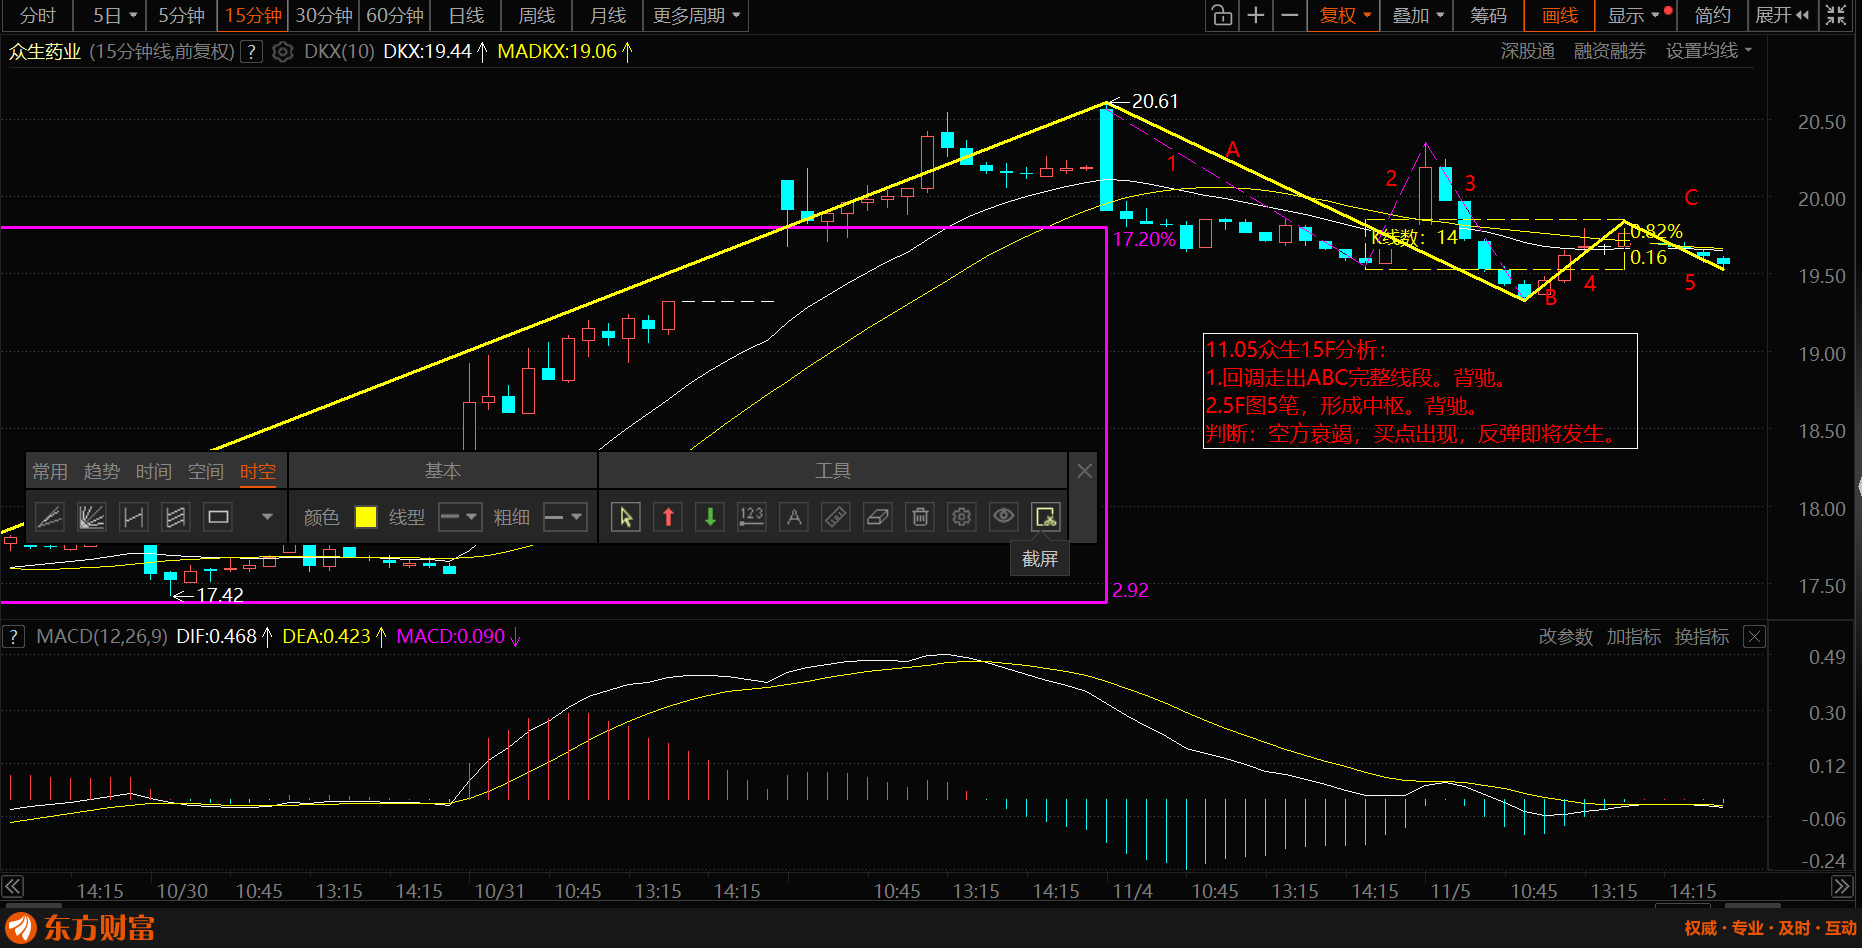Switch to the 30分钟 period tab
Image resolution: width=1862 pixels, height=948 pixels.
[324, 15]
